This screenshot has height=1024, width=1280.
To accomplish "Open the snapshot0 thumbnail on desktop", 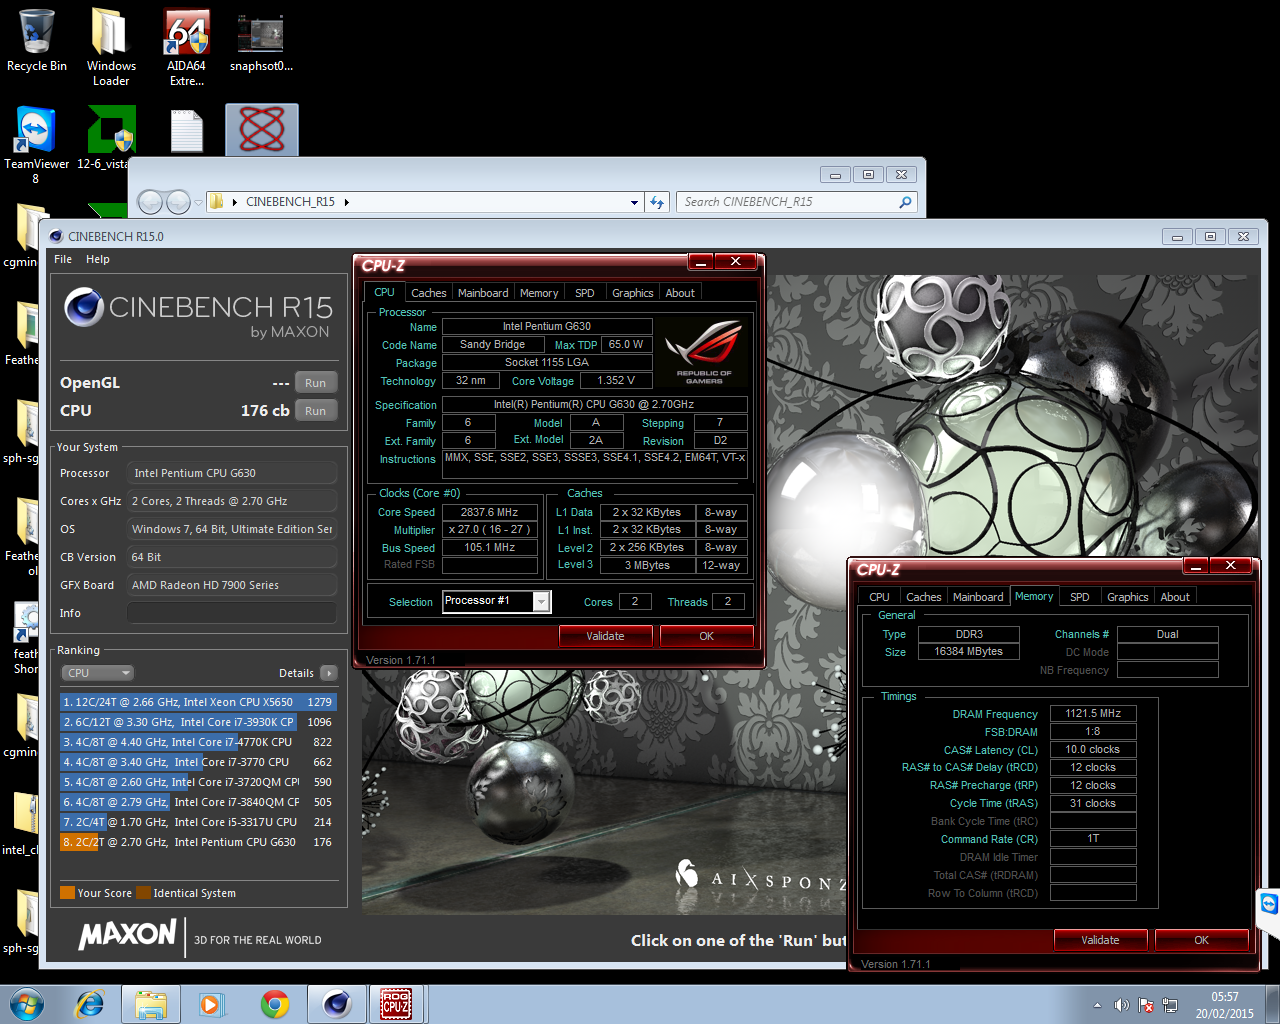I will (x=261, y=40).
